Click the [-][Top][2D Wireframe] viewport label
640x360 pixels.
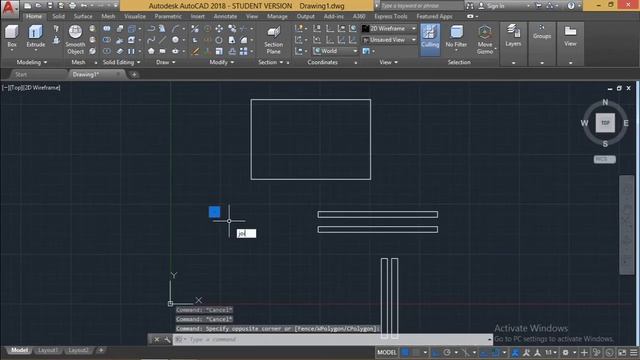coord(31,88)
